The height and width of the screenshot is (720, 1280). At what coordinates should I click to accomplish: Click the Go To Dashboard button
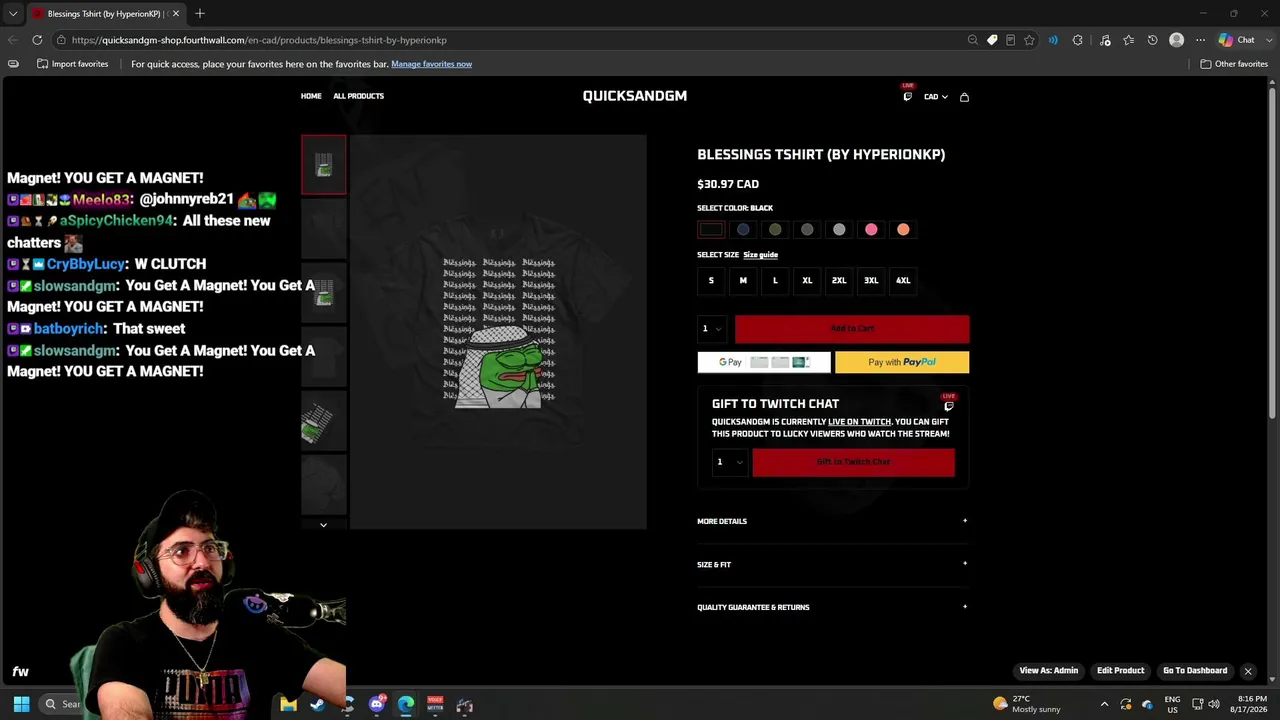(x=1195, y=671)
